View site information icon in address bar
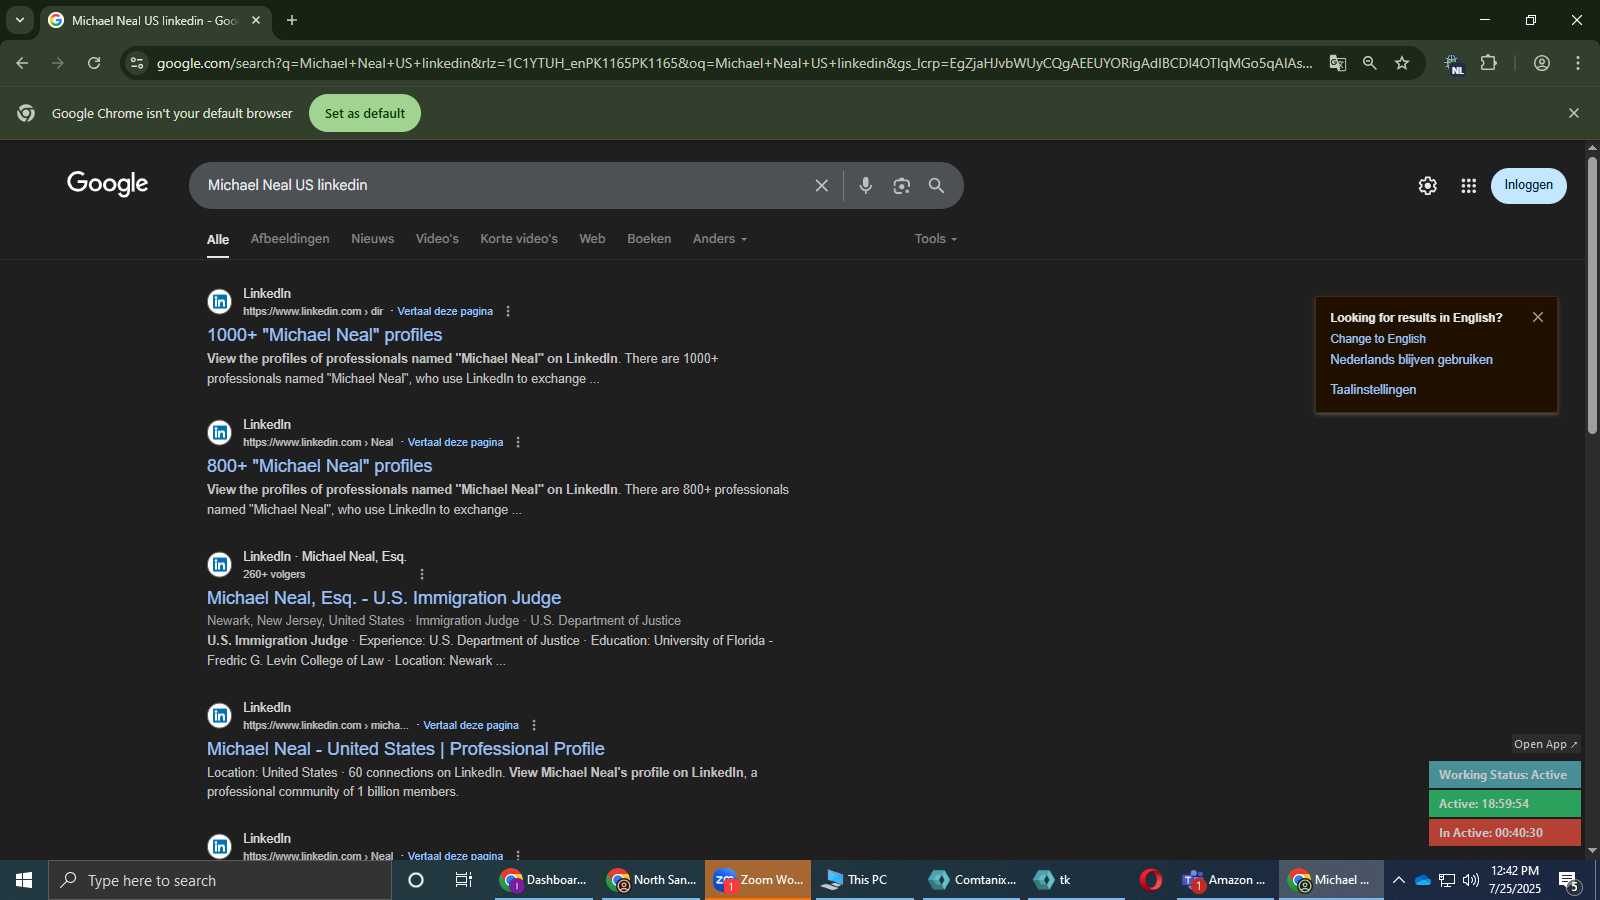The width and height of the screenshot is (1600, 900). pos(137,63)
